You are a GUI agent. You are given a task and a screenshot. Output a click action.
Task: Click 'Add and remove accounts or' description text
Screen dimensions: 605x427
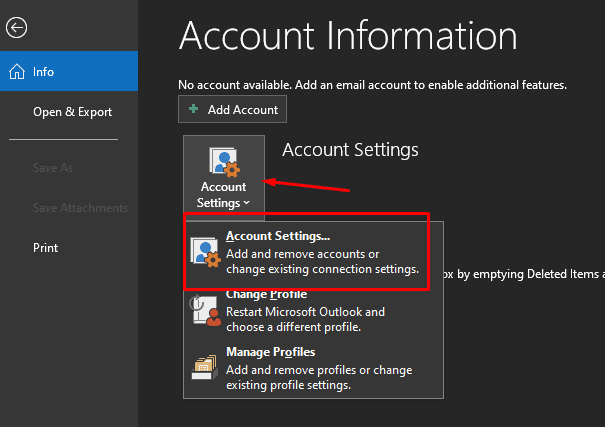tap(302, 254)
